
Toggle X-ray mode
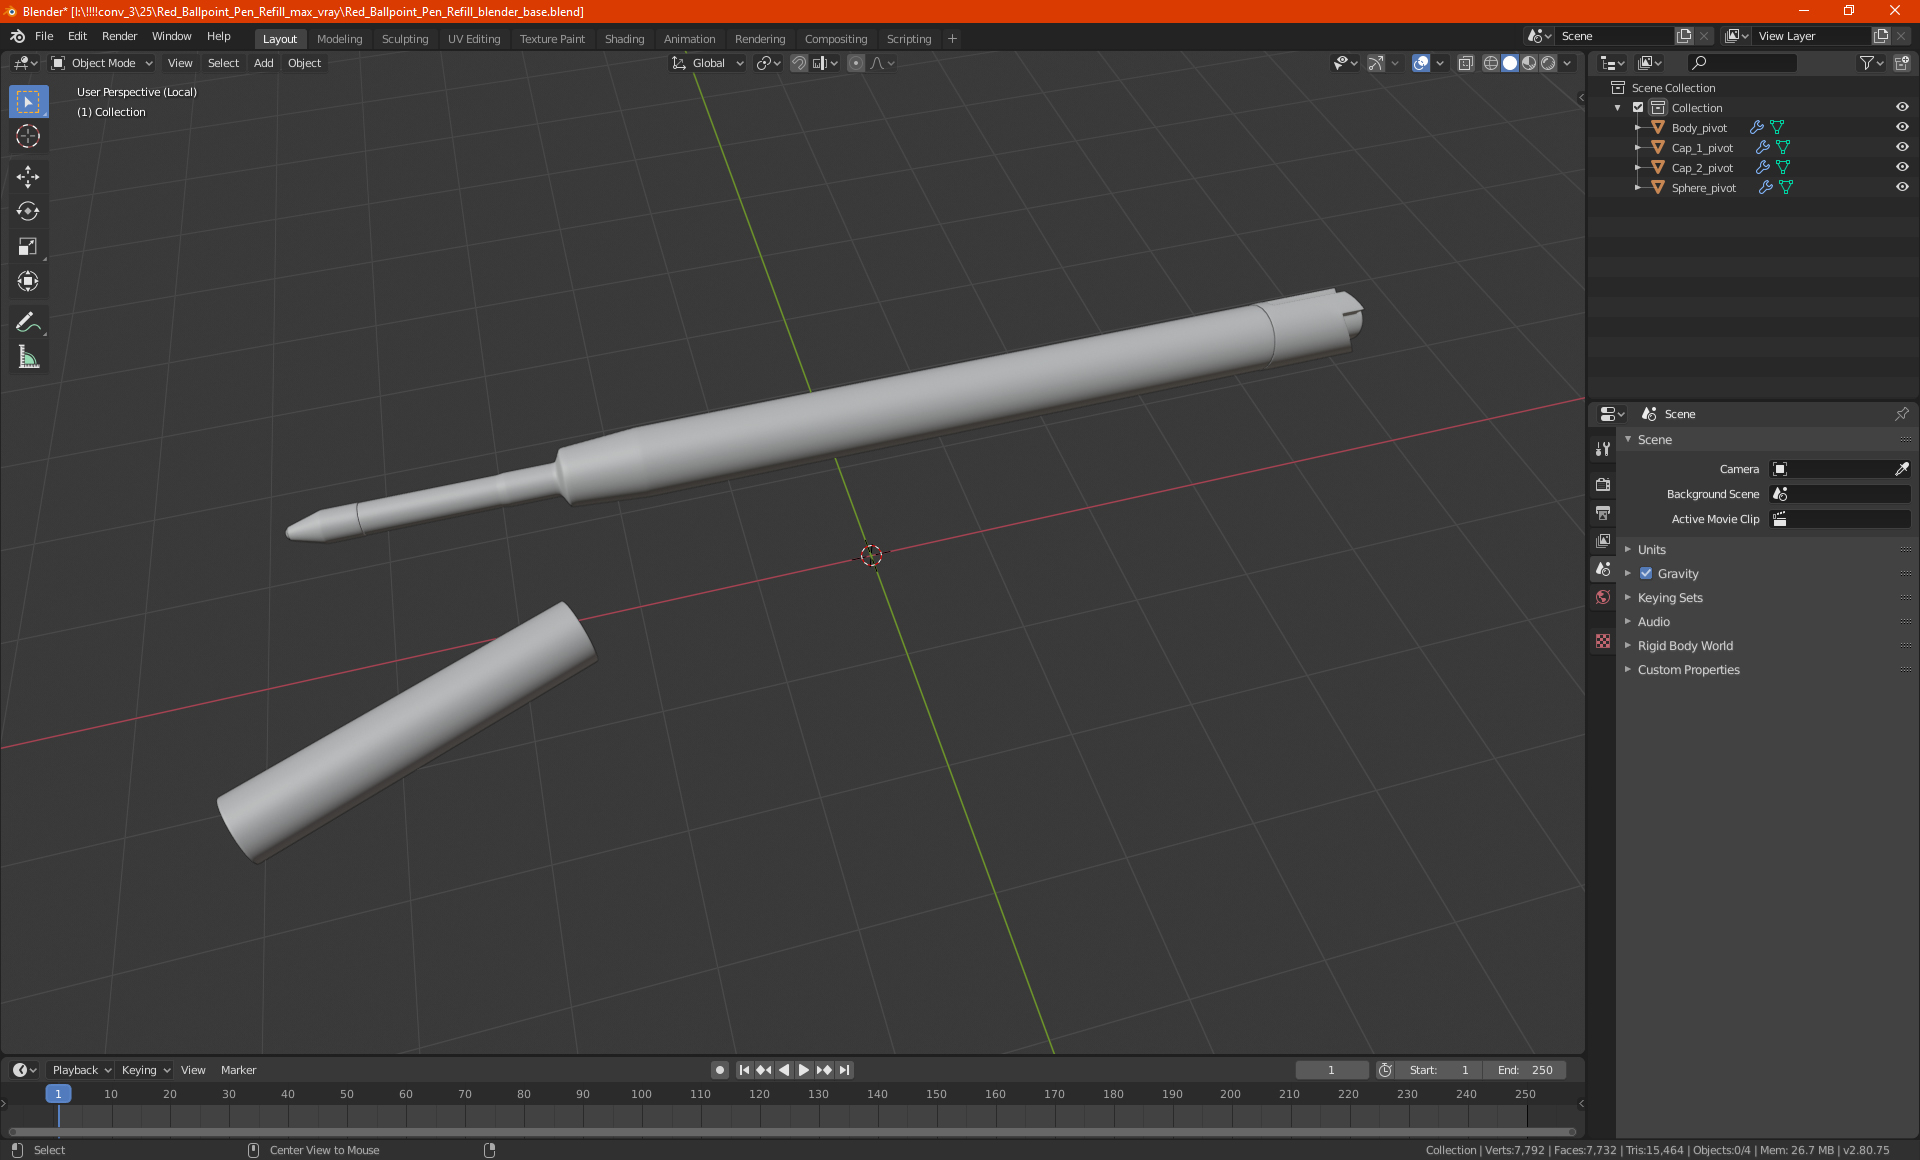click(1466, 63)
